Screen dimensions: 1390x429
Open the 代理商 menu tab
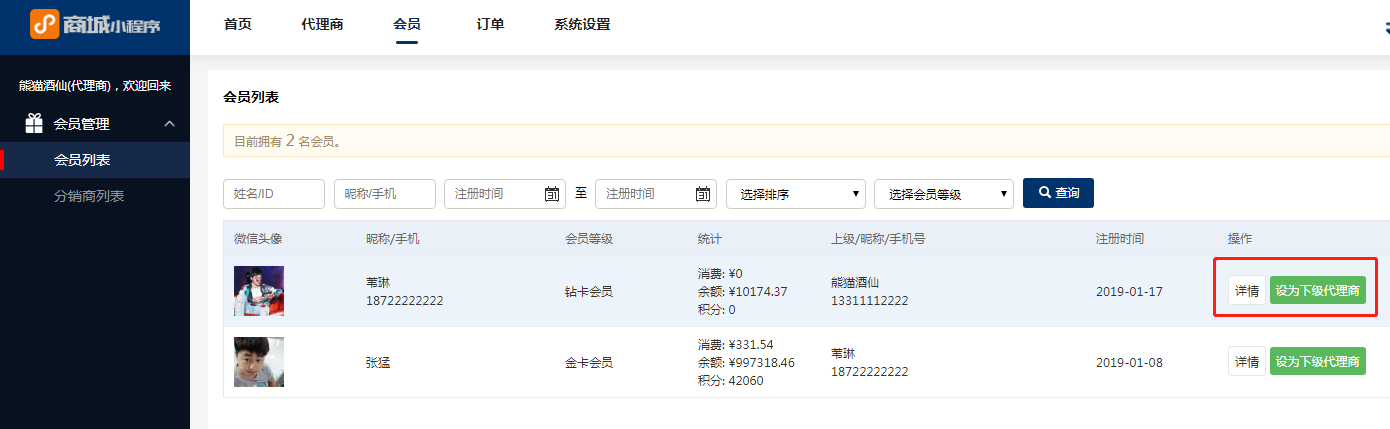tap(322, 24)
